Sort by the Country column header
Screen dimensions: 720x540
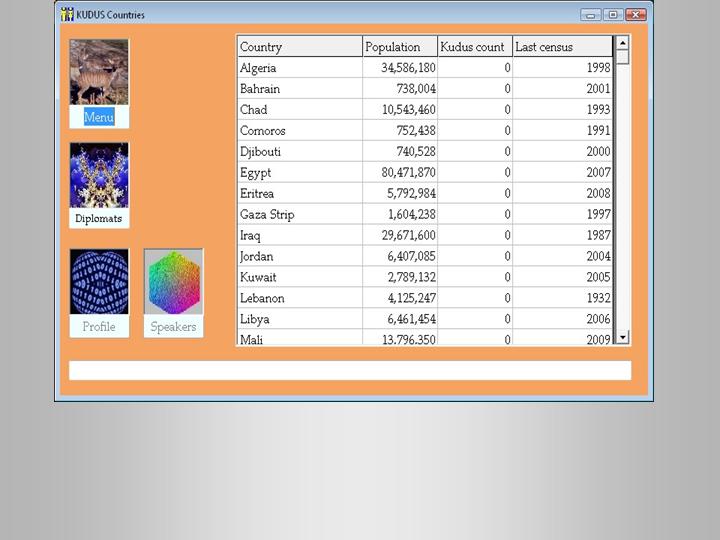pyautogui.click(x=299, y=47)
